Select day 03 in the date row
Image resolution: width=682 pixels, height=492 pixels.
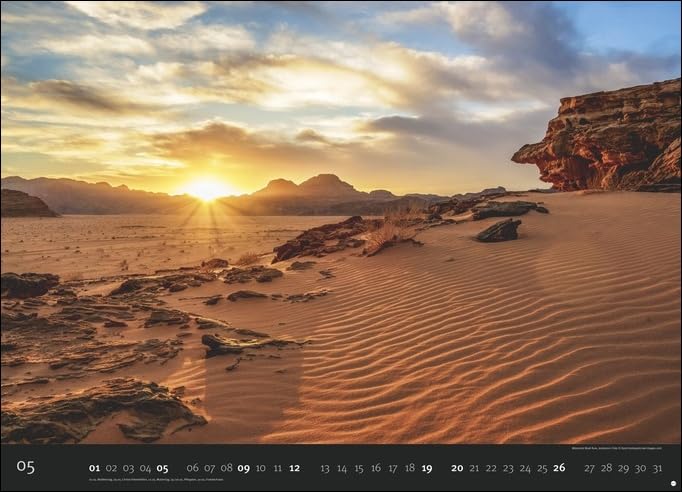pos(128,469)
